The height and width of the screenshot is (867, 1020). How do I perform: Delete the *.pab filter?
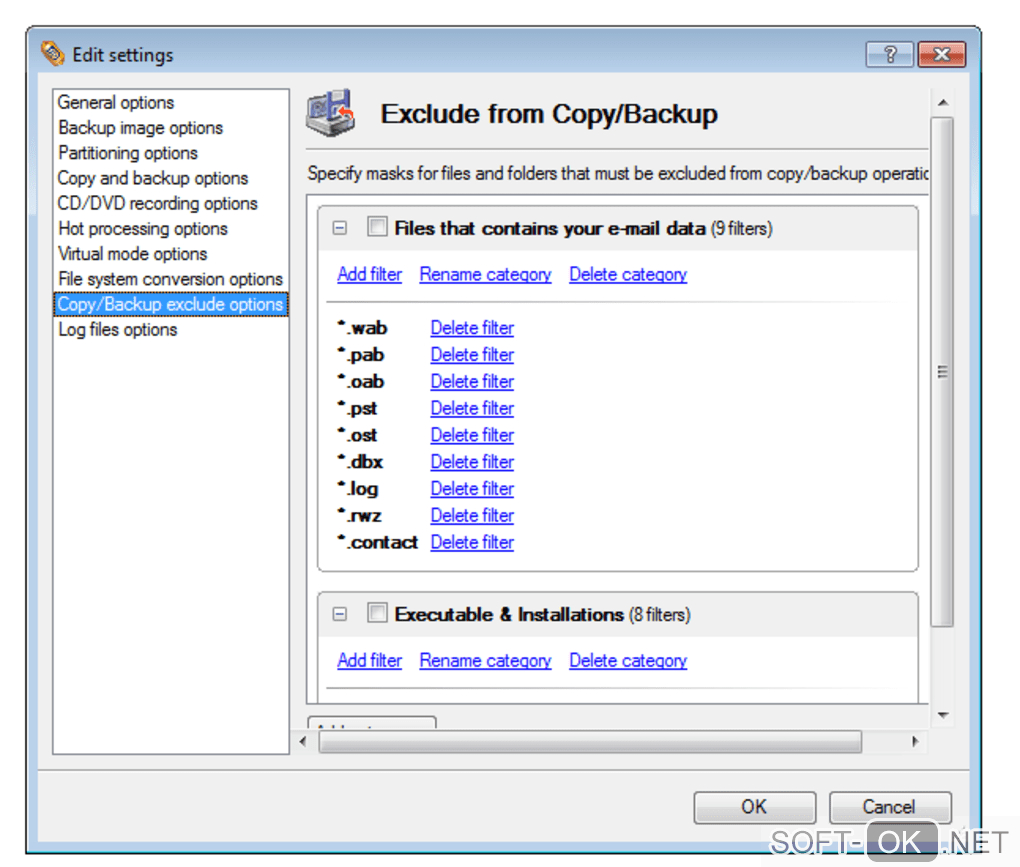(x=472, y=354)
